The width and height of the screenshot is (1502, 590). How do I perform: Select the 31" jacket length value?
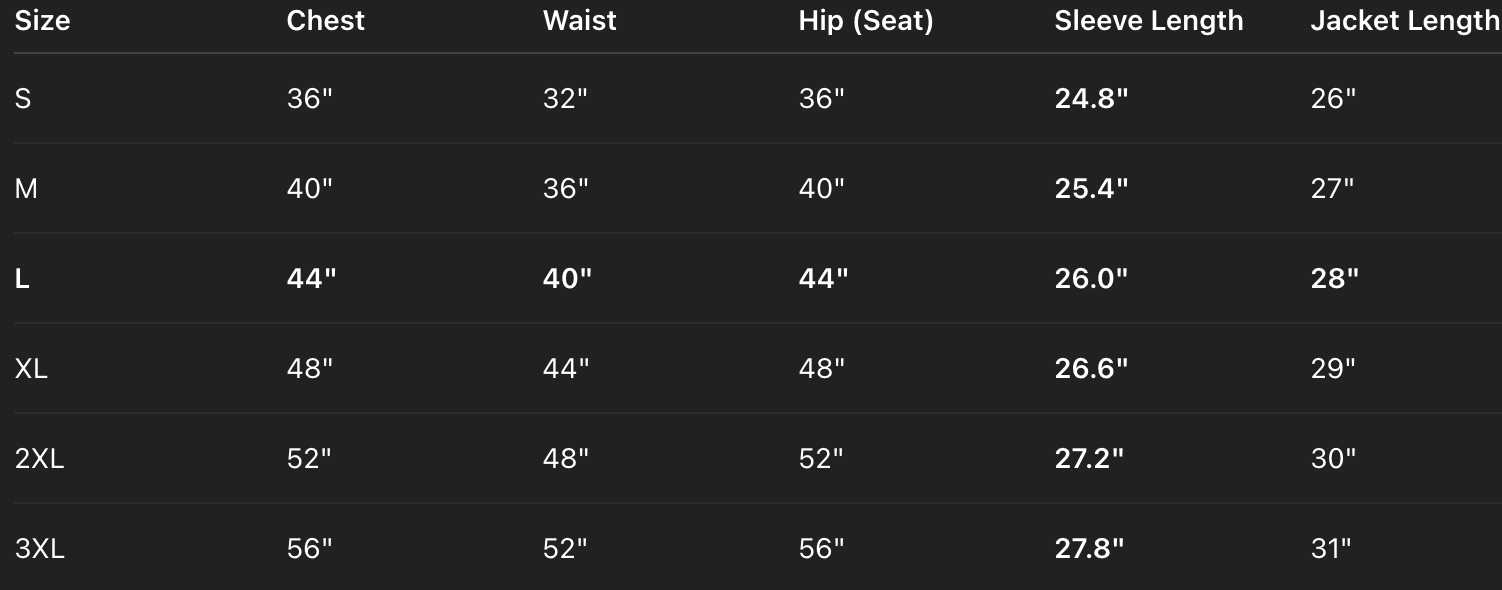pyautogui.click(x=1331, y=549)
